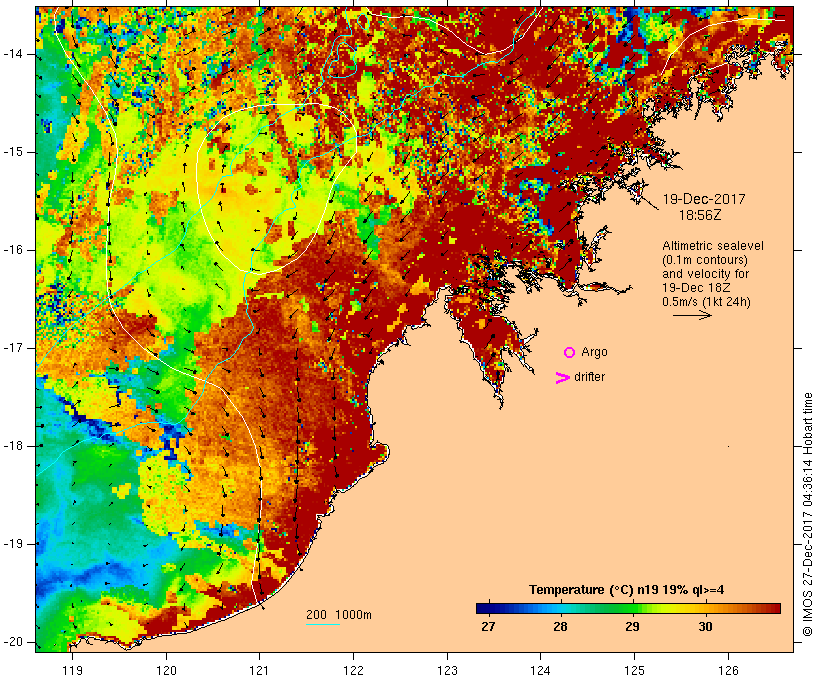Click longitude axis label '122'
Image resolution: width=820 pixels, height=680 pixels.
[x=353, y=670]
